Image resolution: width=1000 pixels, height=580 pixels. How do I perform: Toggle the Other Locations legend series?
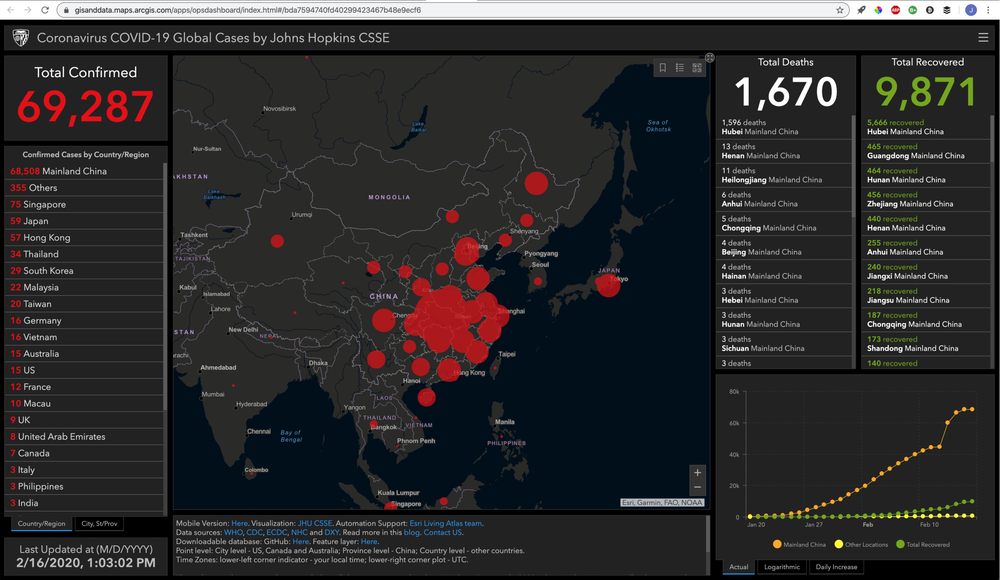tap(860, 544)
